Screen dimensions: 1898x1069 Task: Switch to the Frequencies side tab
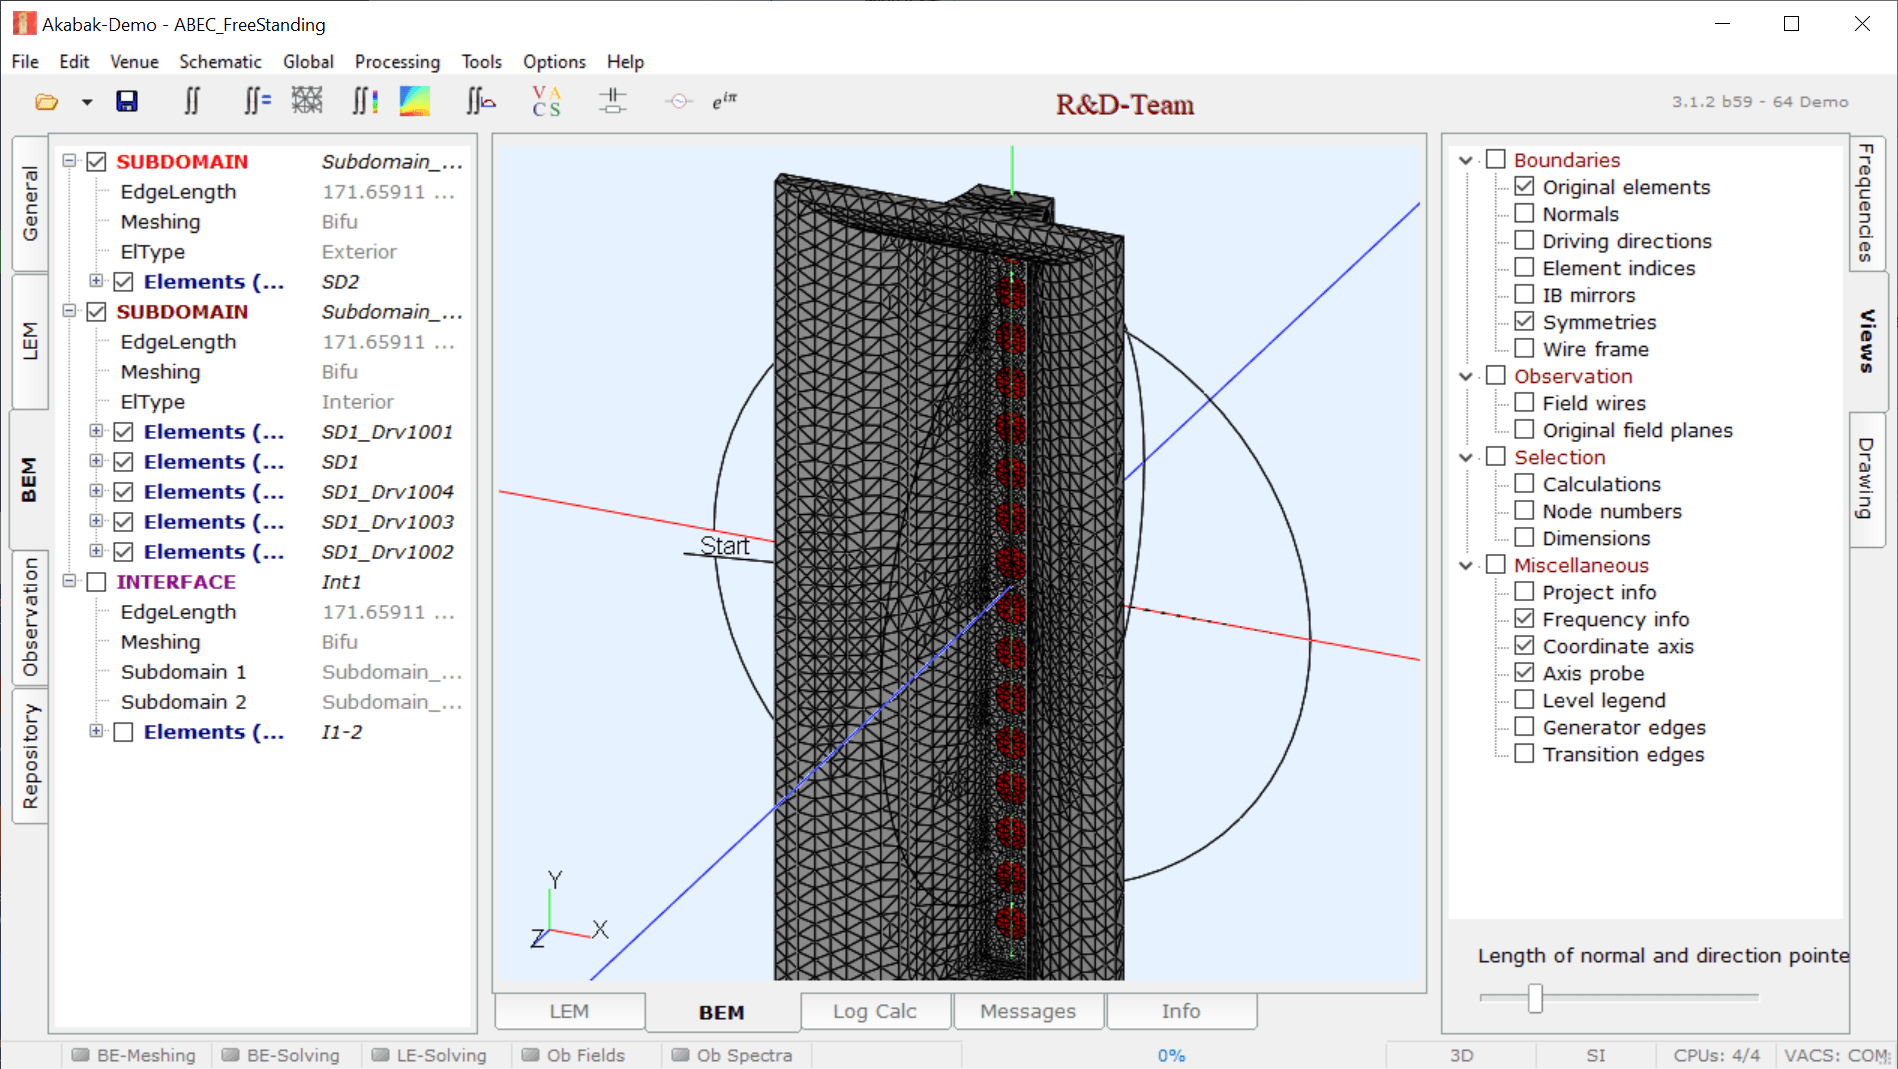1866,202
